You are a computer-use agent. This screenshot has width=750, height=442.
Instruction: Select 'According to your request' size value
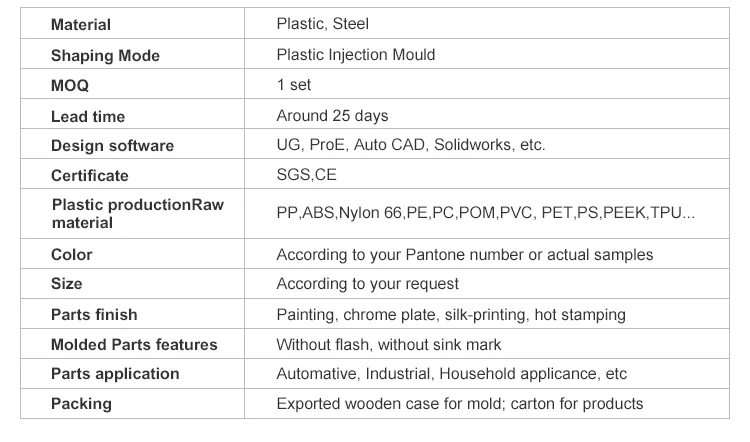tap(367, 284)
